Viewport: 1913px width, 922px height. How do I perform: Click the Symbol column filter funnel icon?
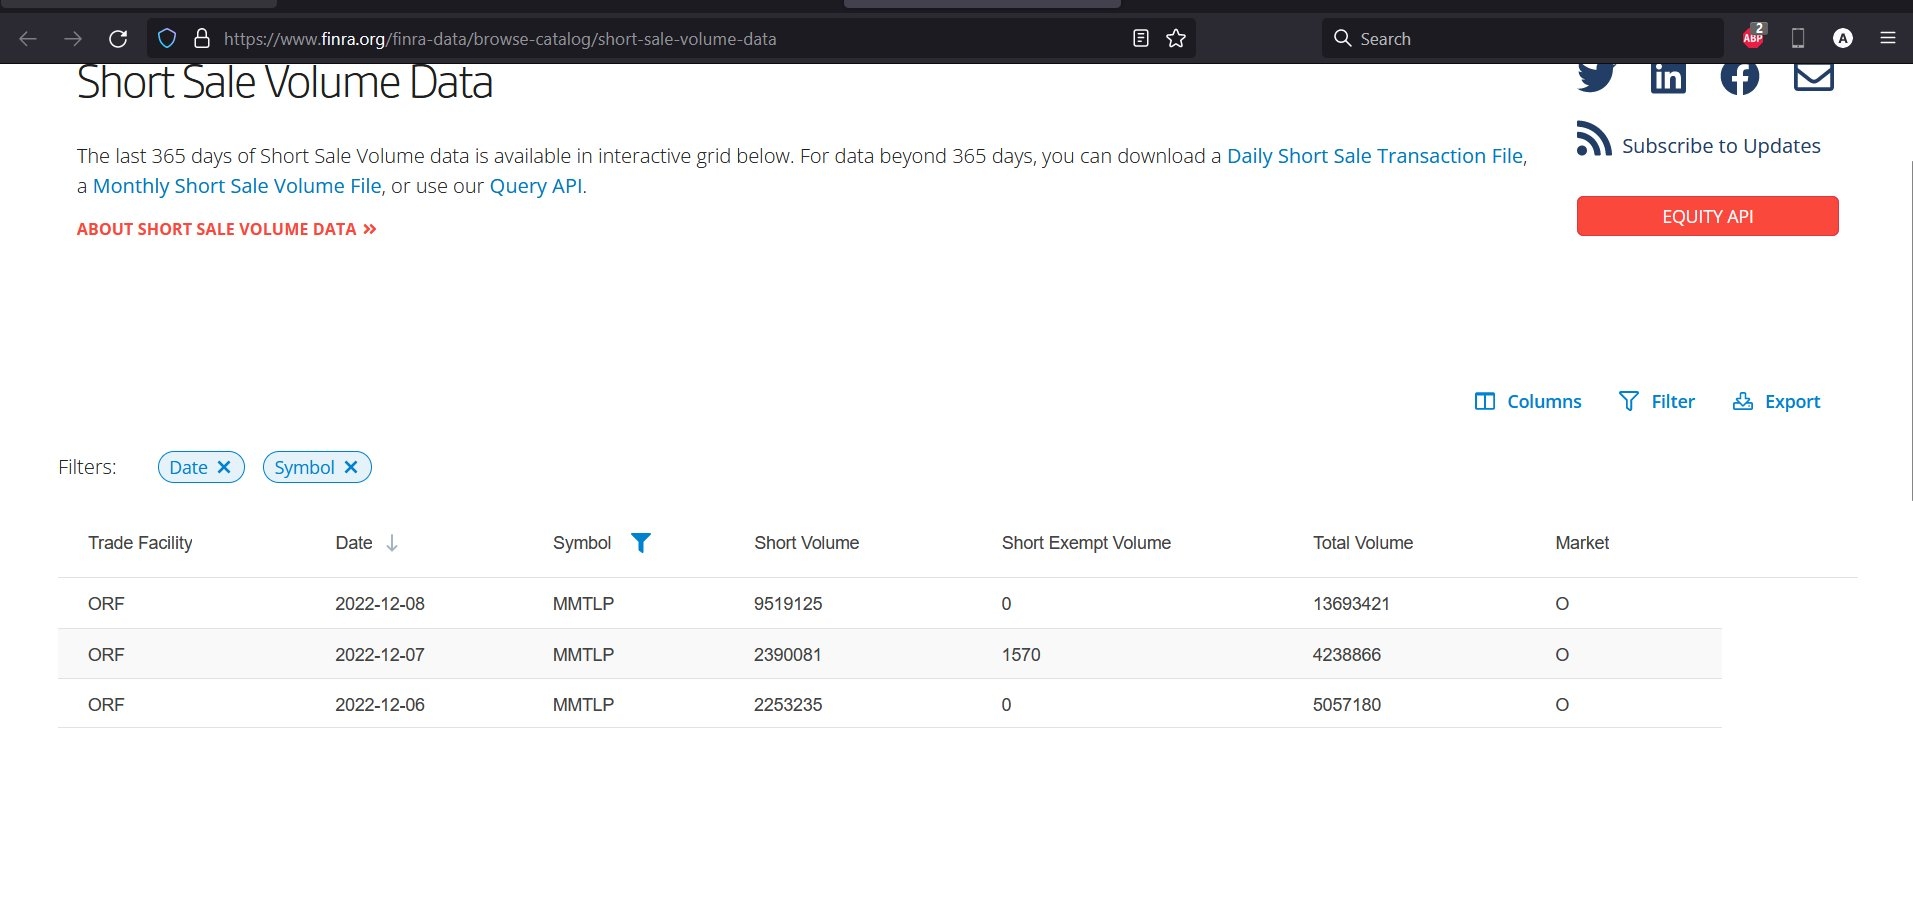pyautogui.click(x=641, y=543)
